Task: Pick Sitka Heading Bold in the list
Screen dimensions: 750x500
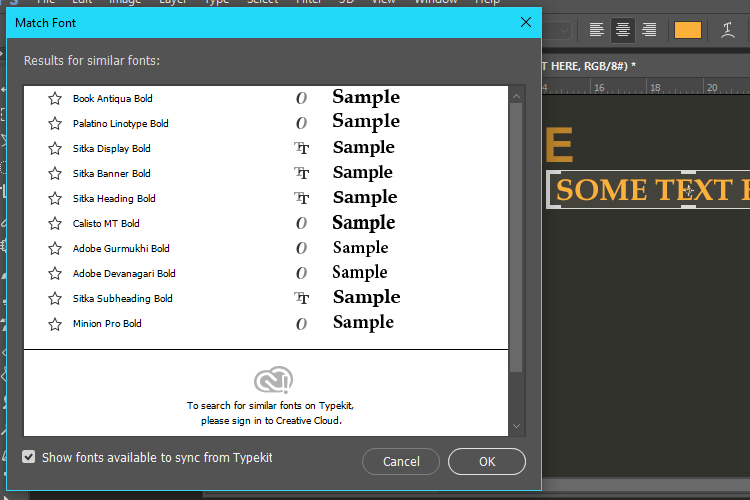Action: click(114, 198)
